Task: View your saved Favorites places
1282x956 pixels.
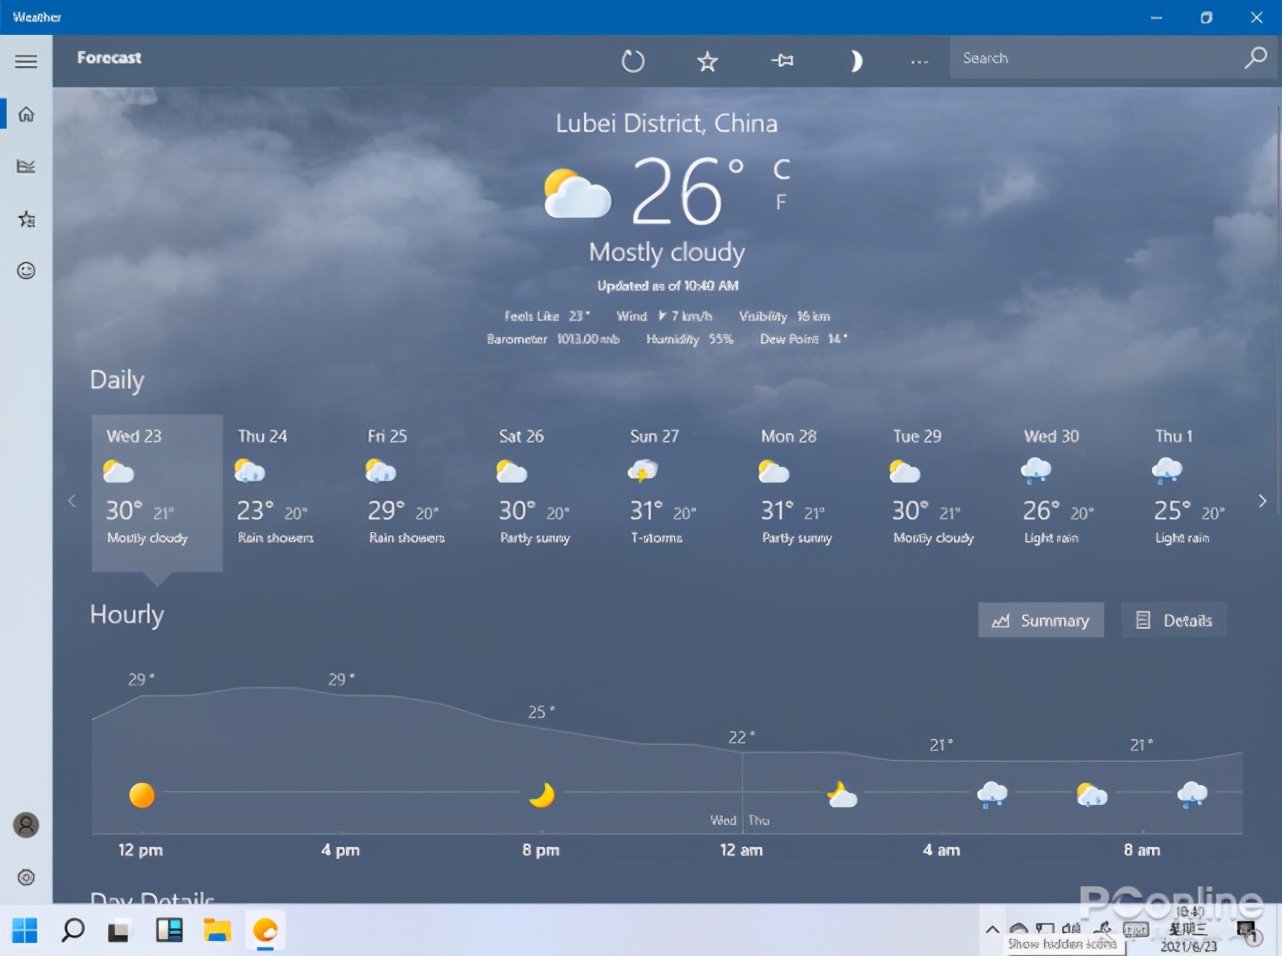Action: coord(26,219)
